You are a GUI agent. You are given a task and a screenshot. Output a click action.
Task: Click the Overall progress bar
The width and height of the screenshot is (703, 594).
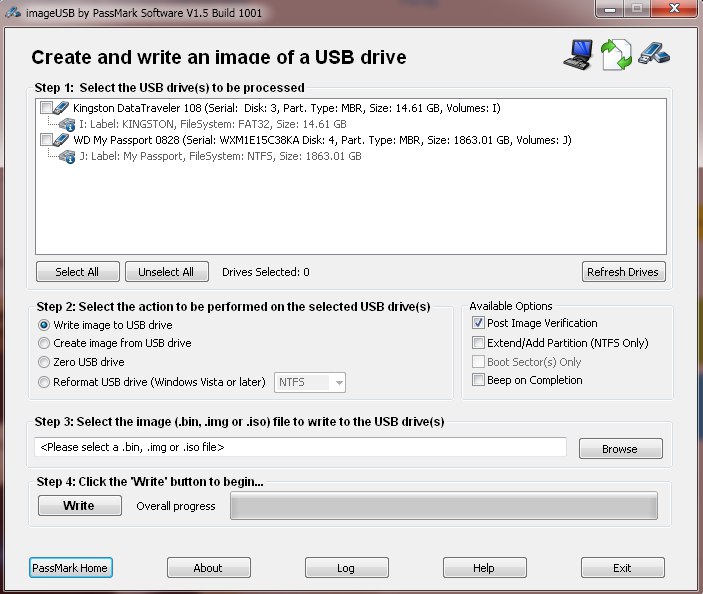point(444,506)
